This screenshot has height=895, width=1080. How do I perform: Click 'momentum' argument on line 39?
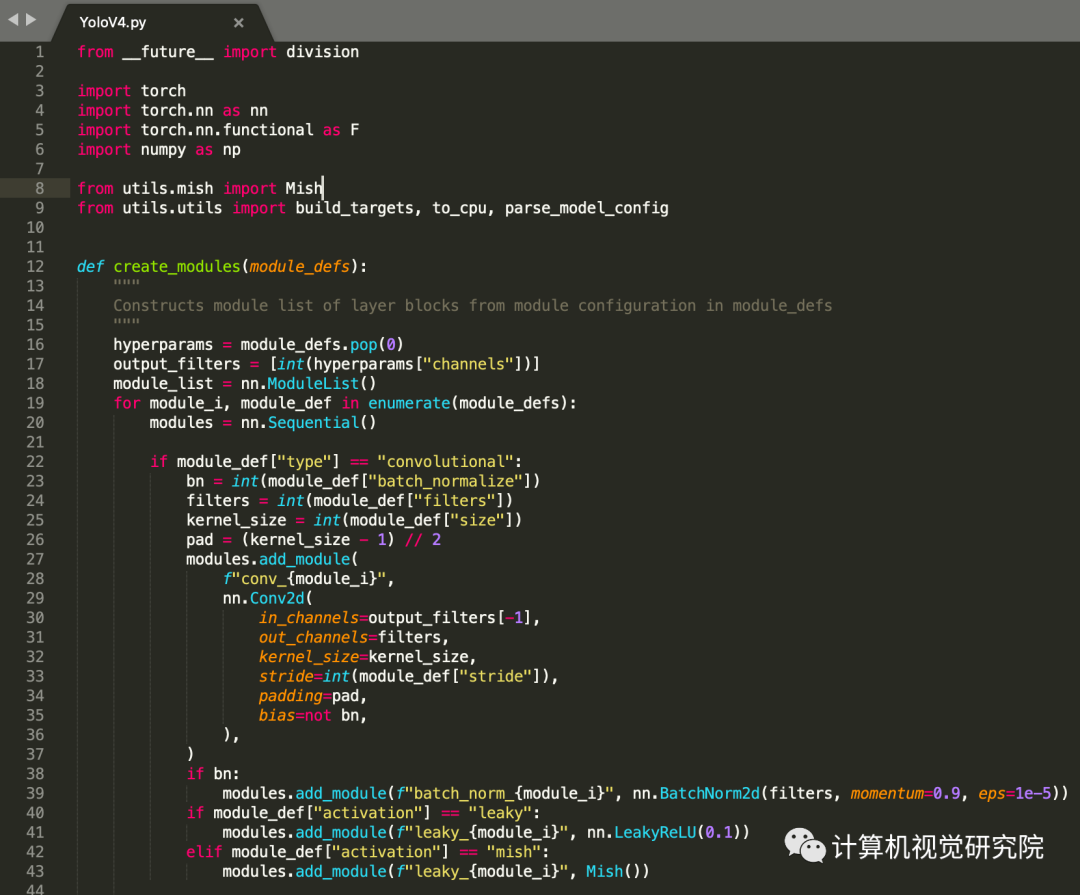pyautogui.click(x=887, y=793)
